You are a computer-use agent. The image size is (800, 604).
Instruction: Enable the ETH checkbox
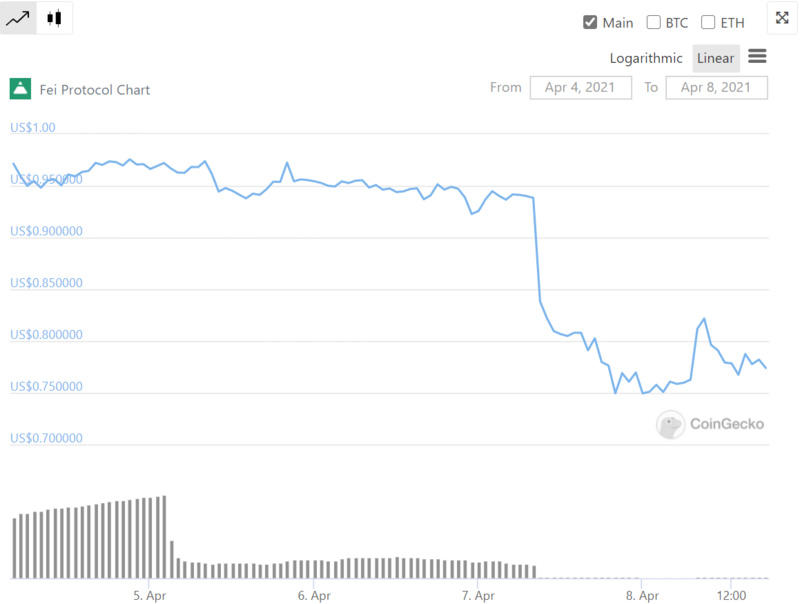(708, 22)
